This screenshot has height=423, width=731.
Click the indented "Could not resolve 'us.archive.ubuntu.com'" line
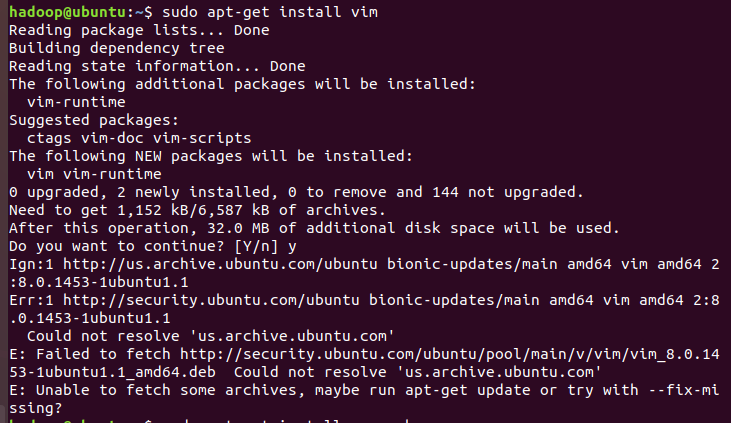click(x=211, y=336)
